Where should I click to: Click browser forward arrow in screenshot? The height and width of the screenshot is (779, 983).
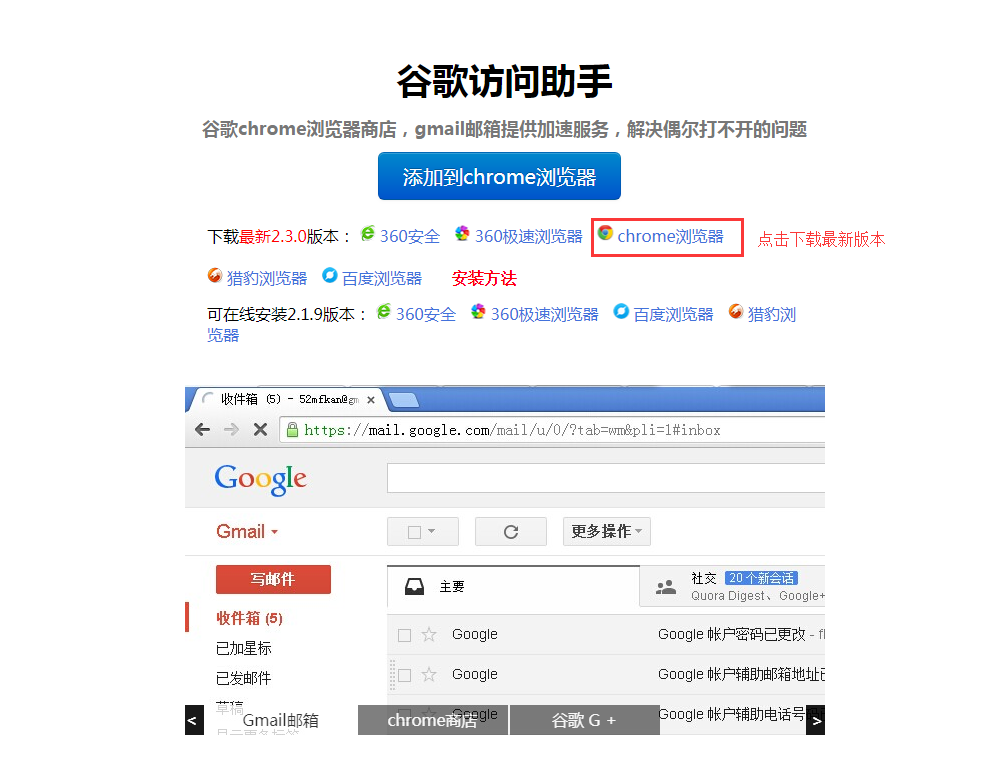231,429
